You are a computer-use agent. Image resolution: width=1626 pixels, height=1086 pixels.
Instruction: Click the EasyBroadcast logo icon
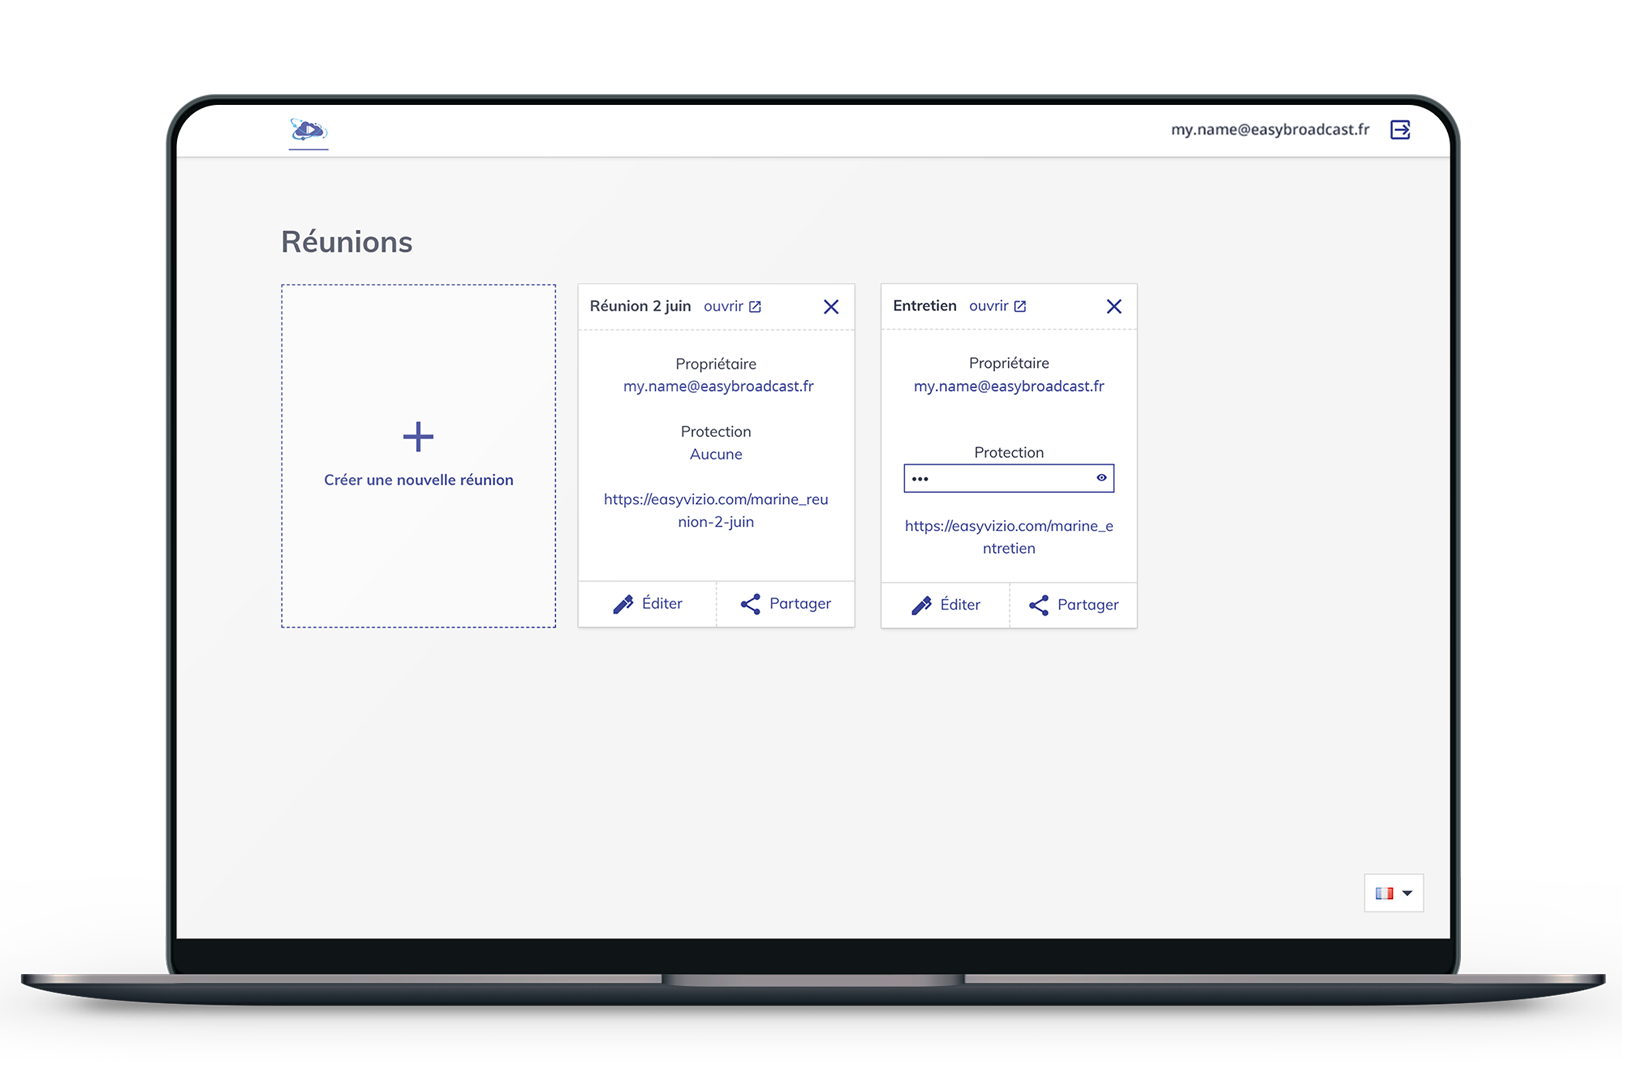[x=308, y=130]
